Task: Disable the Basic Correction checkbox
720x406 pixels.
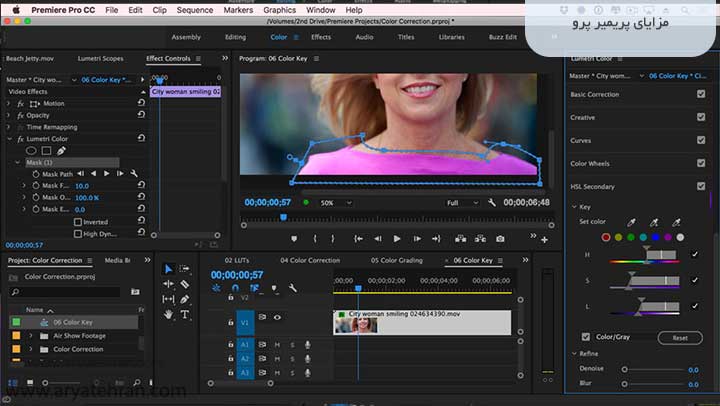Action: (x=701, y=94)
